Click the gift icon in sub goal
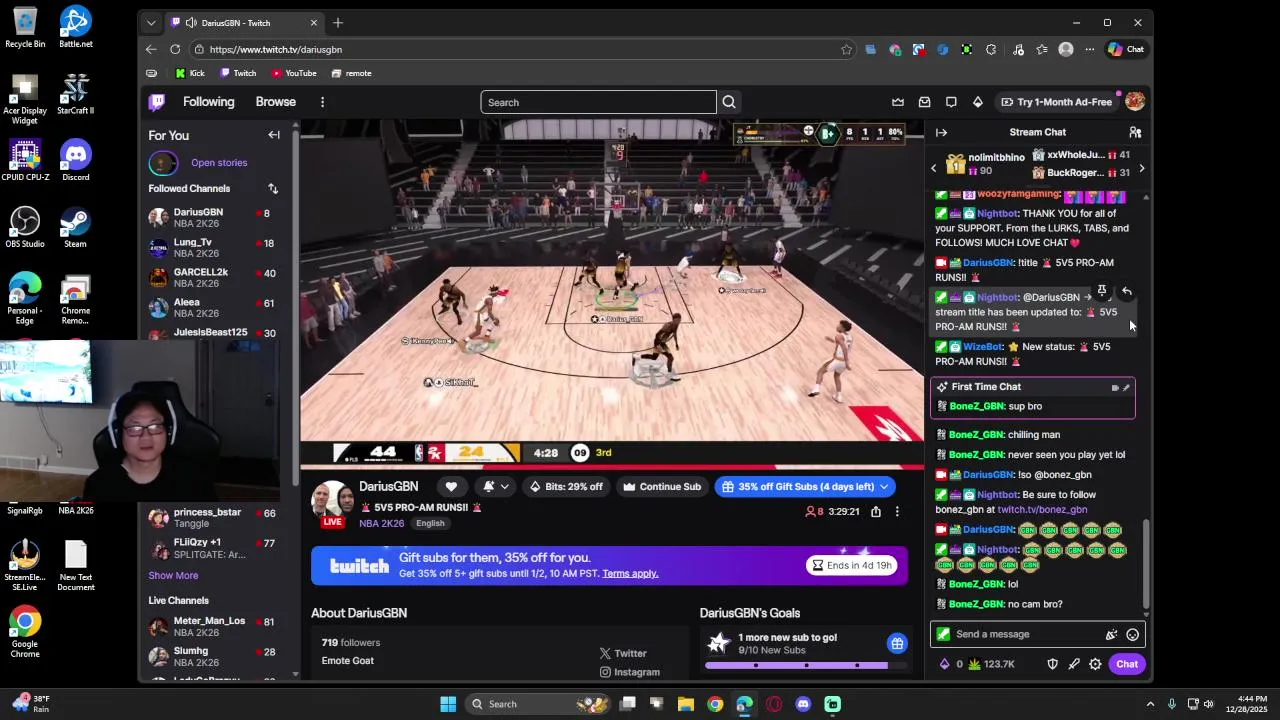 [897, 643]
